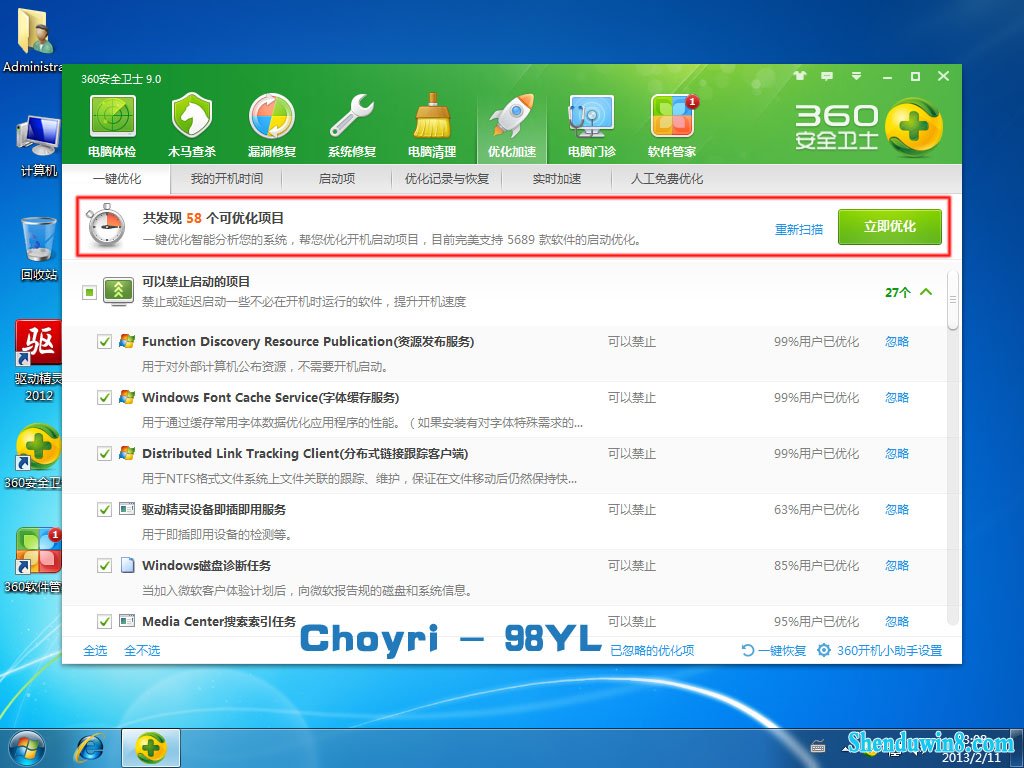Open the feedback speech bubble icon
The image size is (1024, 768).
[x=827, y=76]
